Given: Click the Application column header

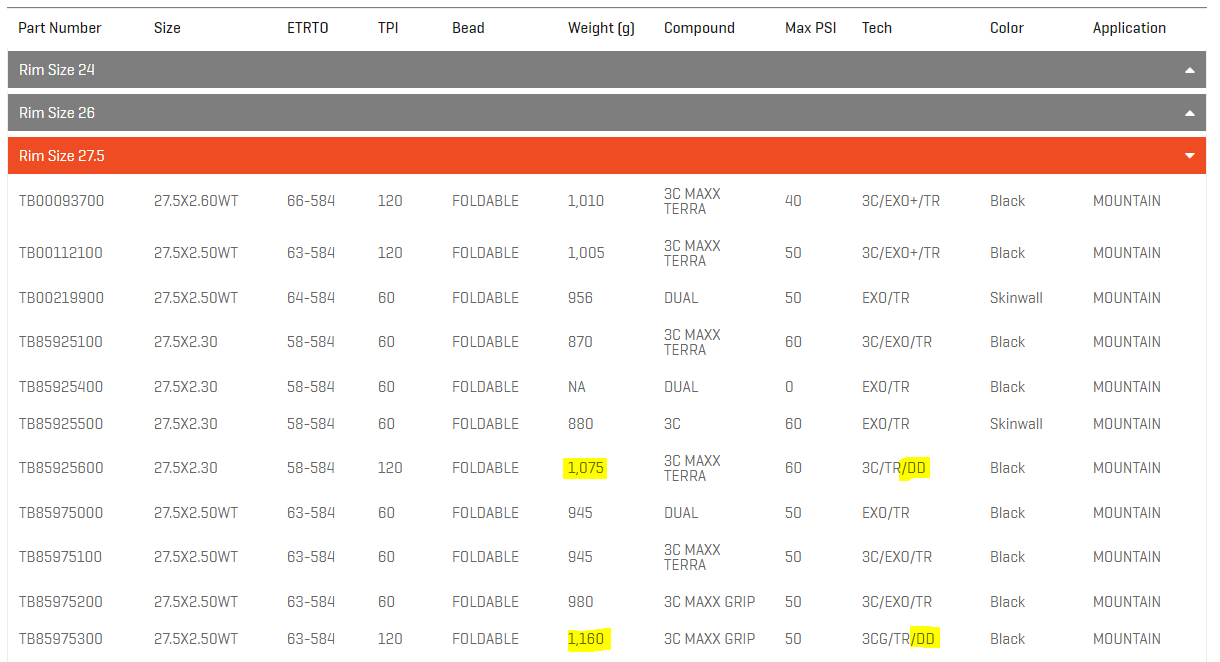Looking at the screenshot, I should click(x=1129, y=28).
